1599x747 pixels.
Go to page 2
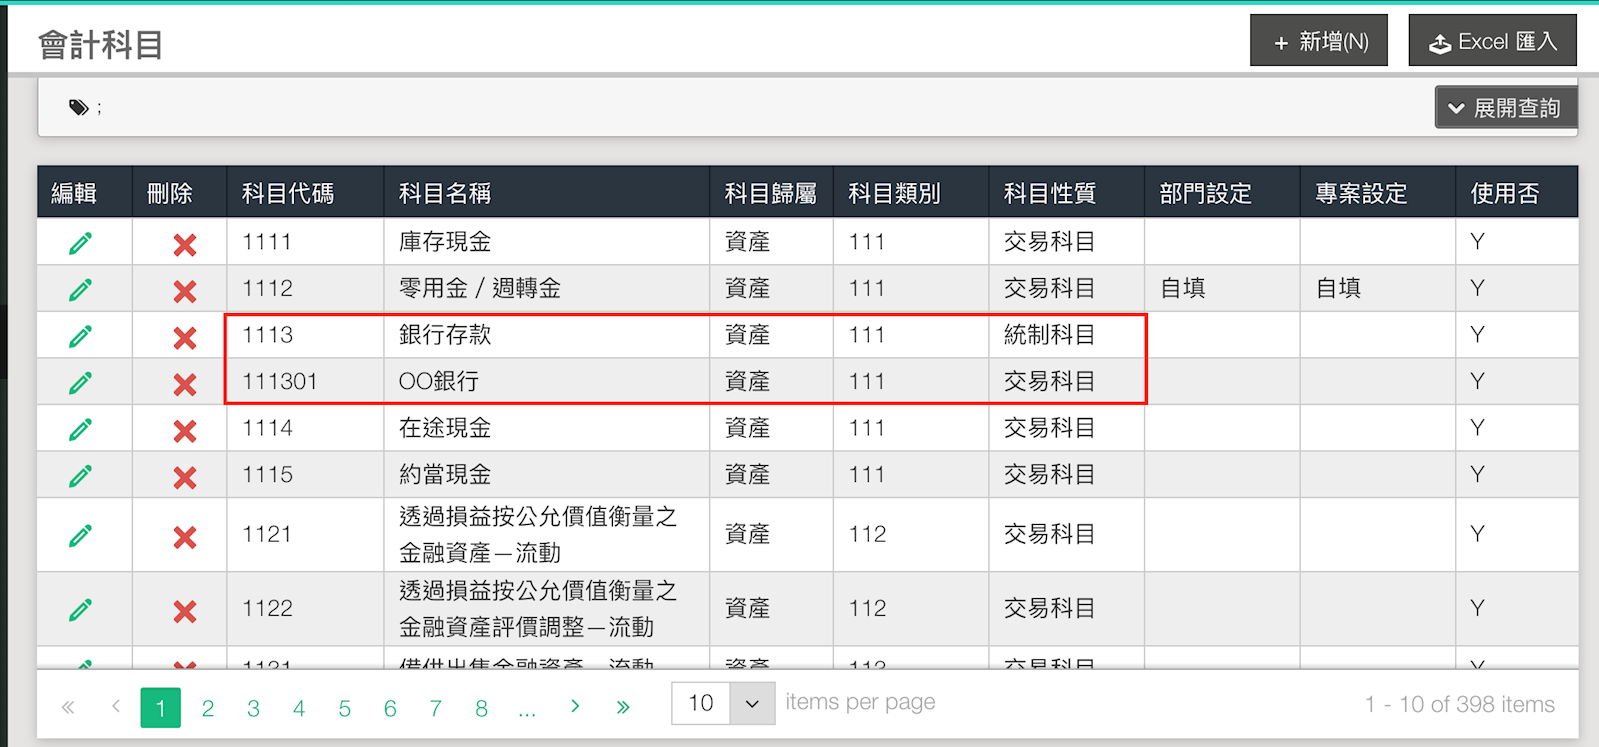208,709
